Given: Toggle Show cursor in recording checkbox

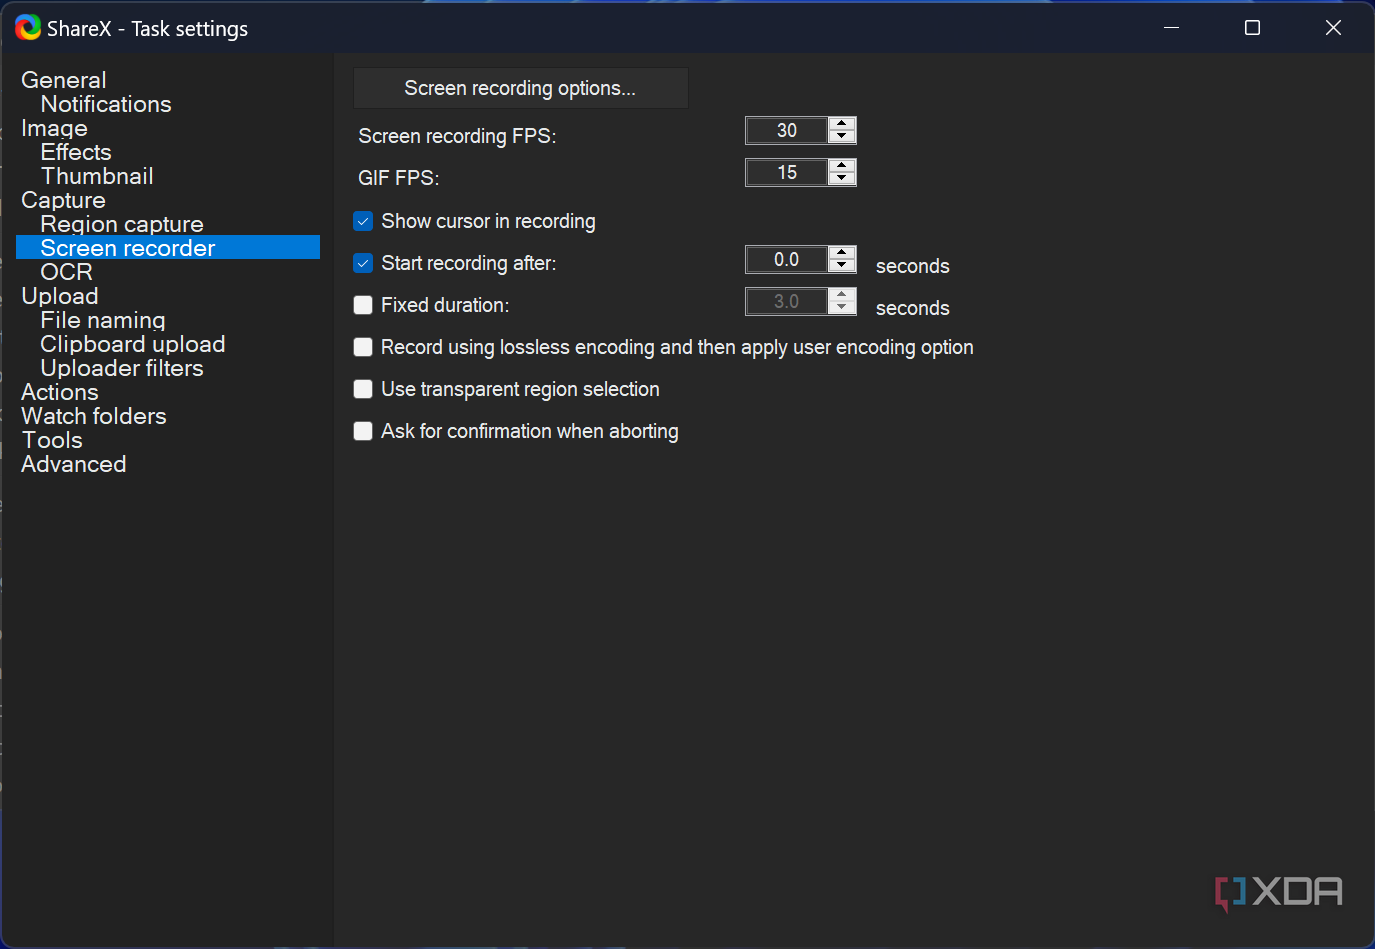Looking at the screenshot, I should 363,221.
